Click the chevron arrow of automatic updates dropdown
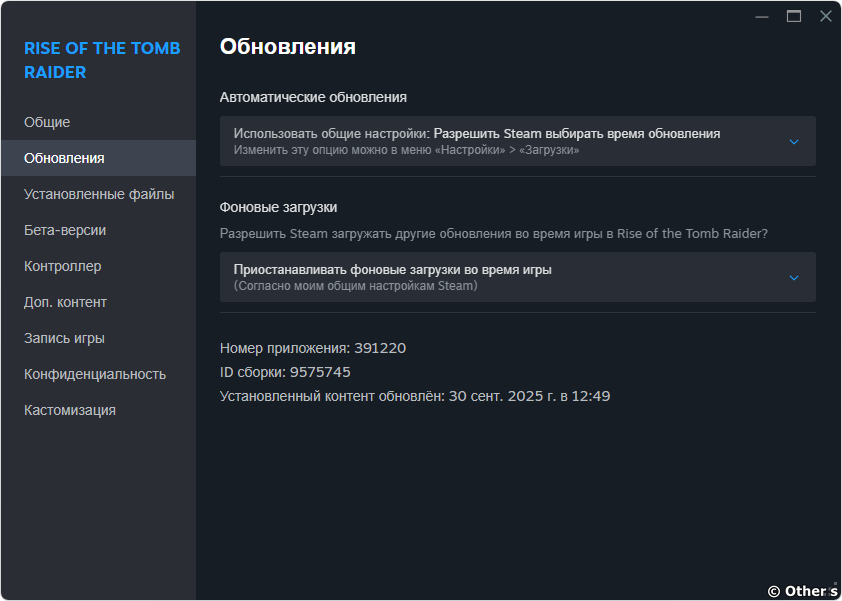The height and width of the screenshot is (601, 842). 794,142
